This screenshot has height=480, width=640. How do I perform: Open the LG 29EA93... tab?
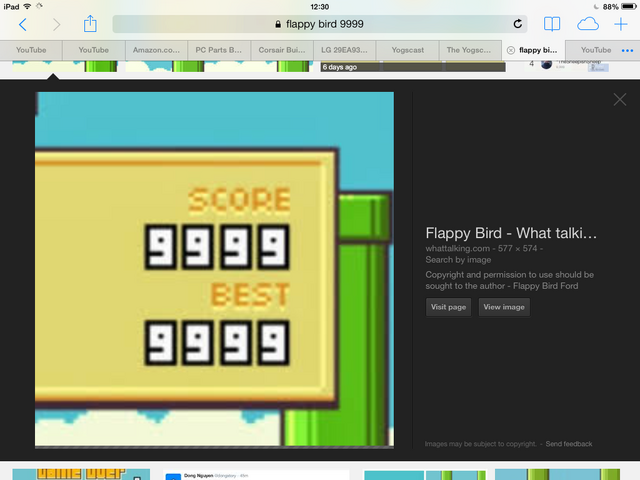344,50
